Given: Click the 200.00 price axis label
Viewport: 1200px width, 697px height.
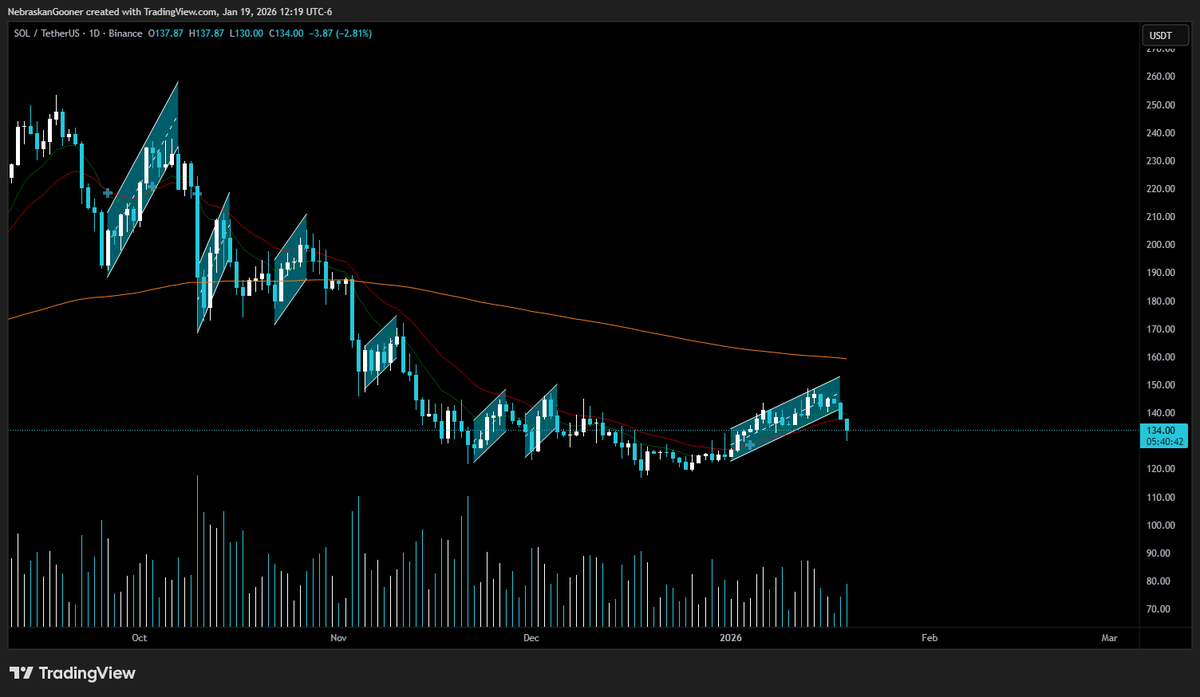Looking at the screenshot, I should [x=1160, y=245].
